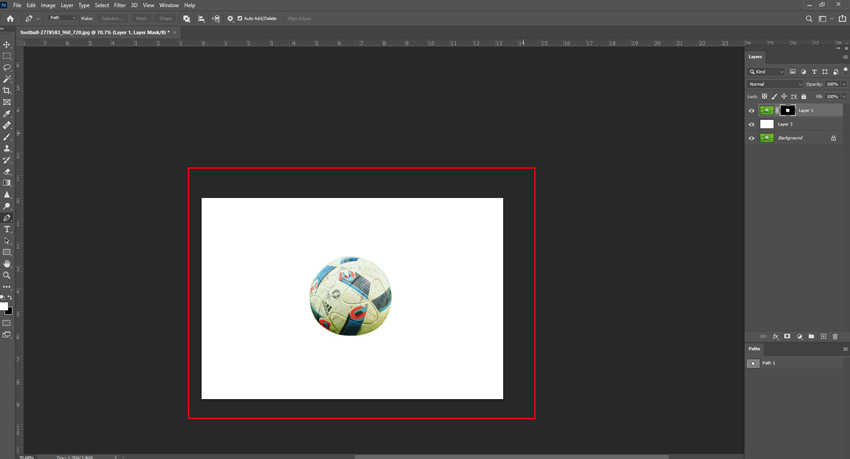Toggle lock position icon
This screenshot has height=459, width=850.
pyautogui.click(x=784, y=96)
